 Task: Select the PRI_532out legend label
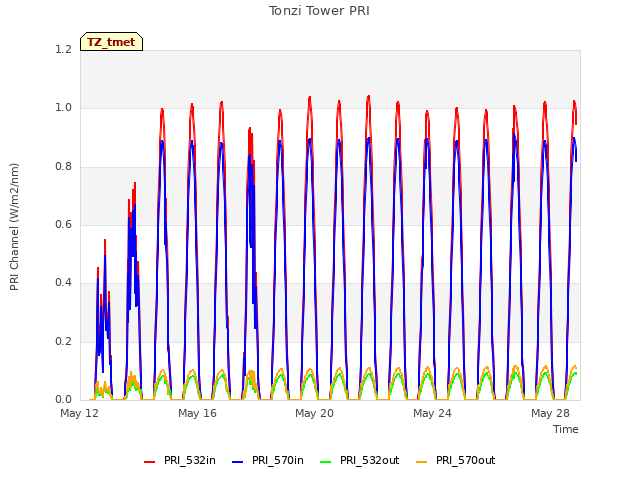click(x=370, y=460)
